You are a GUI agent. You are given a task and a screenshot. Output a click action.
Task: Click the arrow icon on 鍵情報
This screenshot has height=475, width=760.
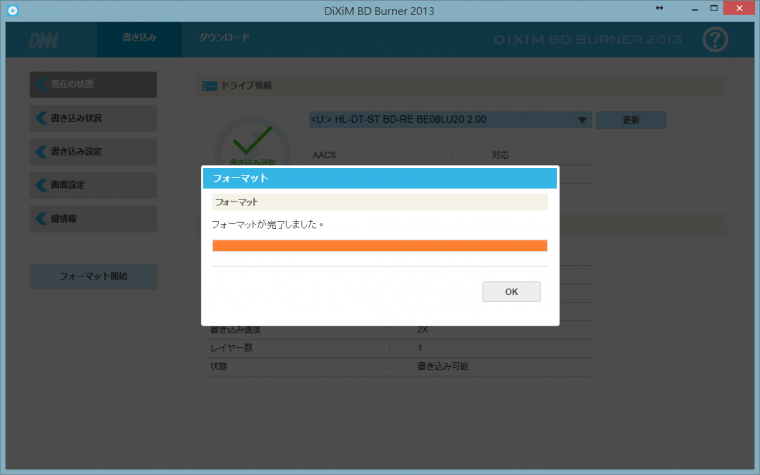pos(41,219)
